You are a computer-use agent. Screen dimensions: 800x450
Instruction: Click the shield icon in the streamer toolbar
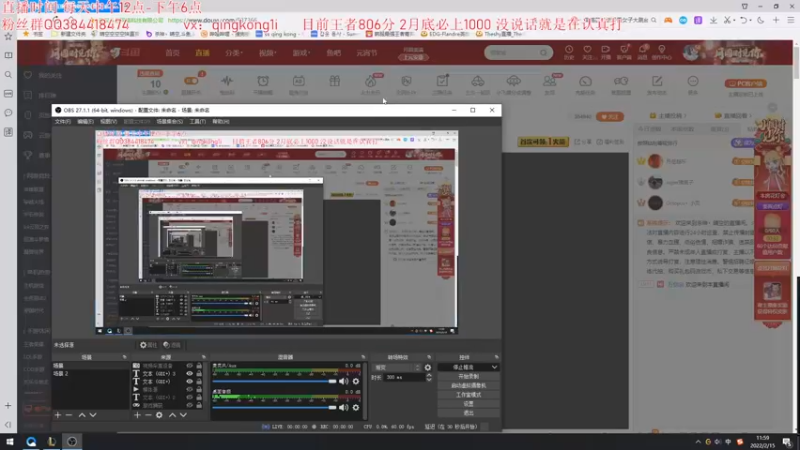point(406,81)
